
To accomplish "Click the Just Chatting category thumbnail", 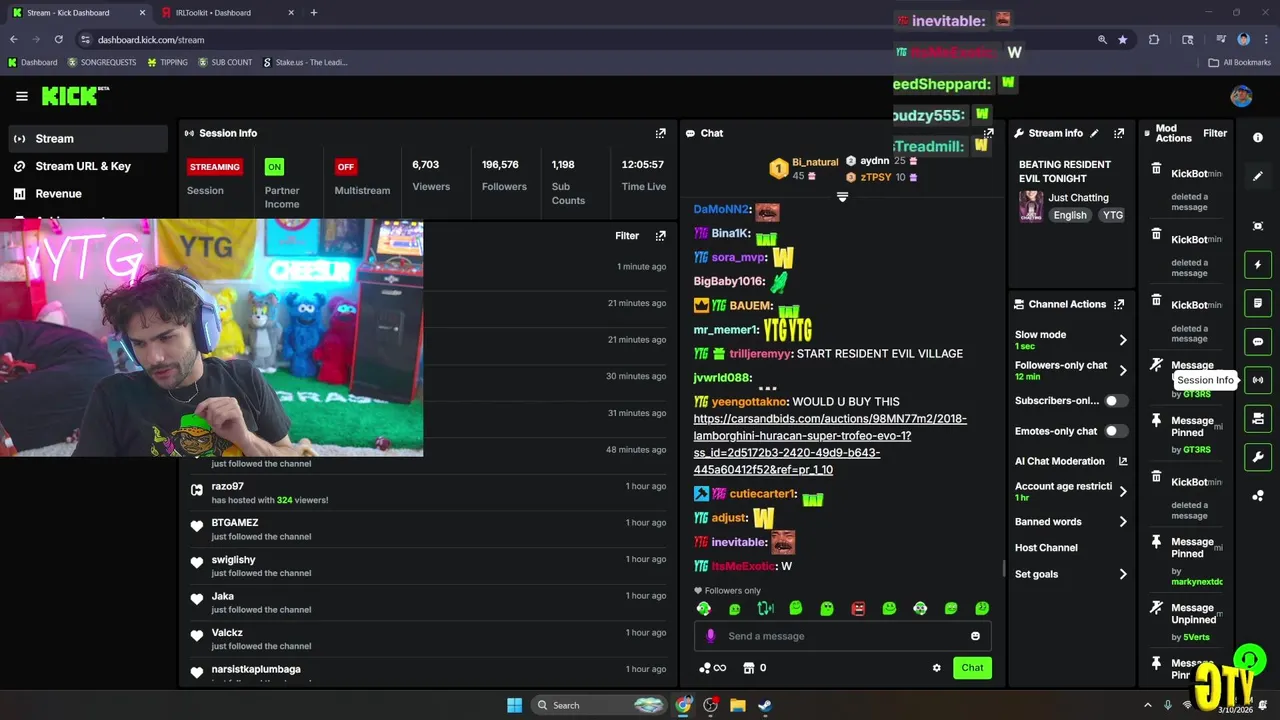I will coord(1031,206).
